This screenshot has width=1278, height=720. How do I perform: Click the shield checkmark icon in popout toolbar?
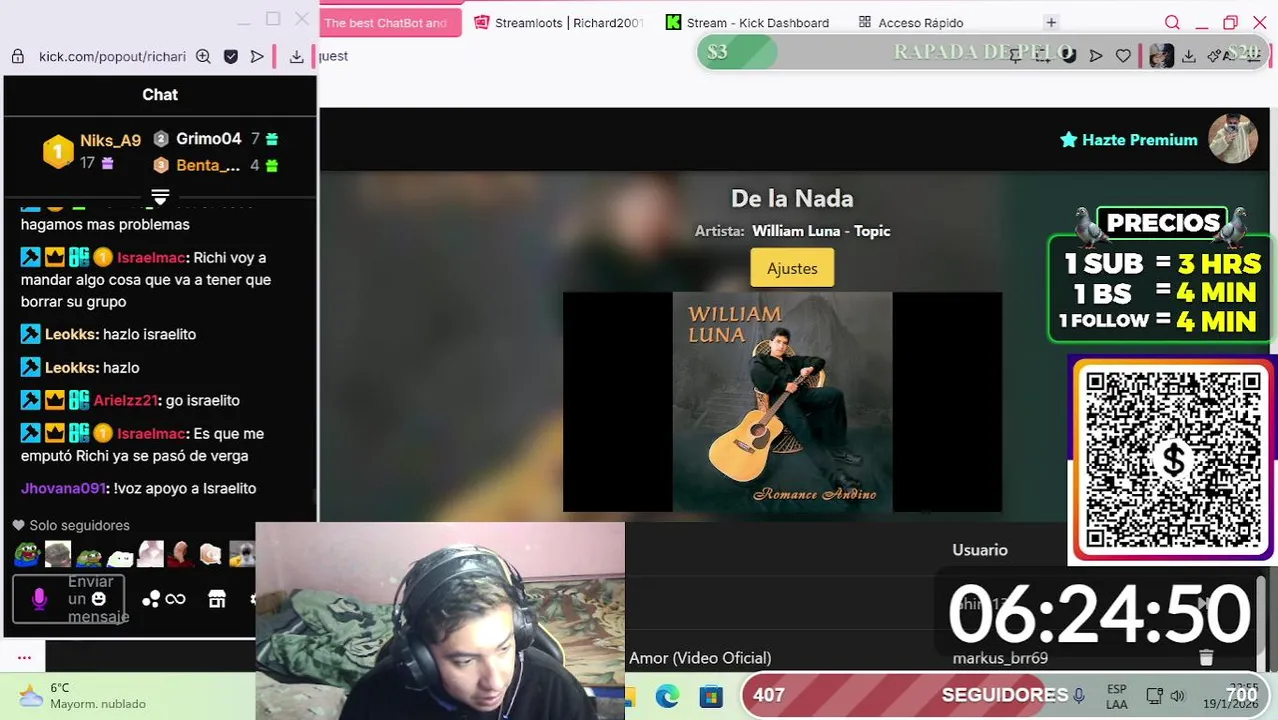(x=231, y=57)
